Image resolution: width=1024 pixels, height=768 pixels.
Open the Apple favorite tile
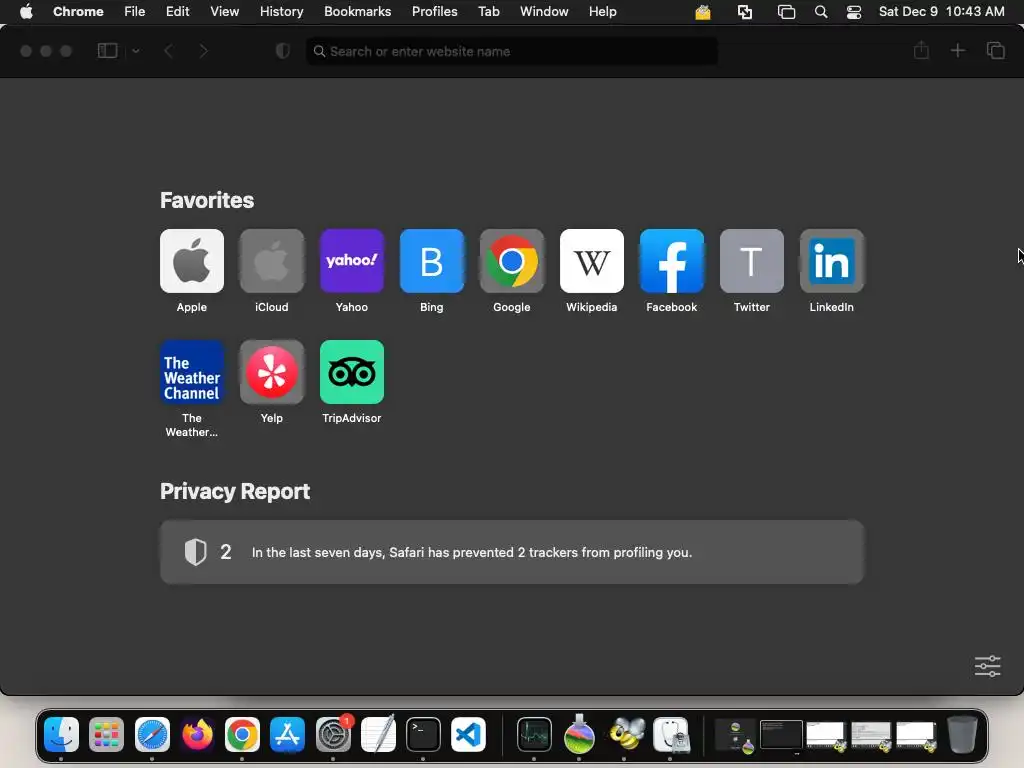click(191, 261)
